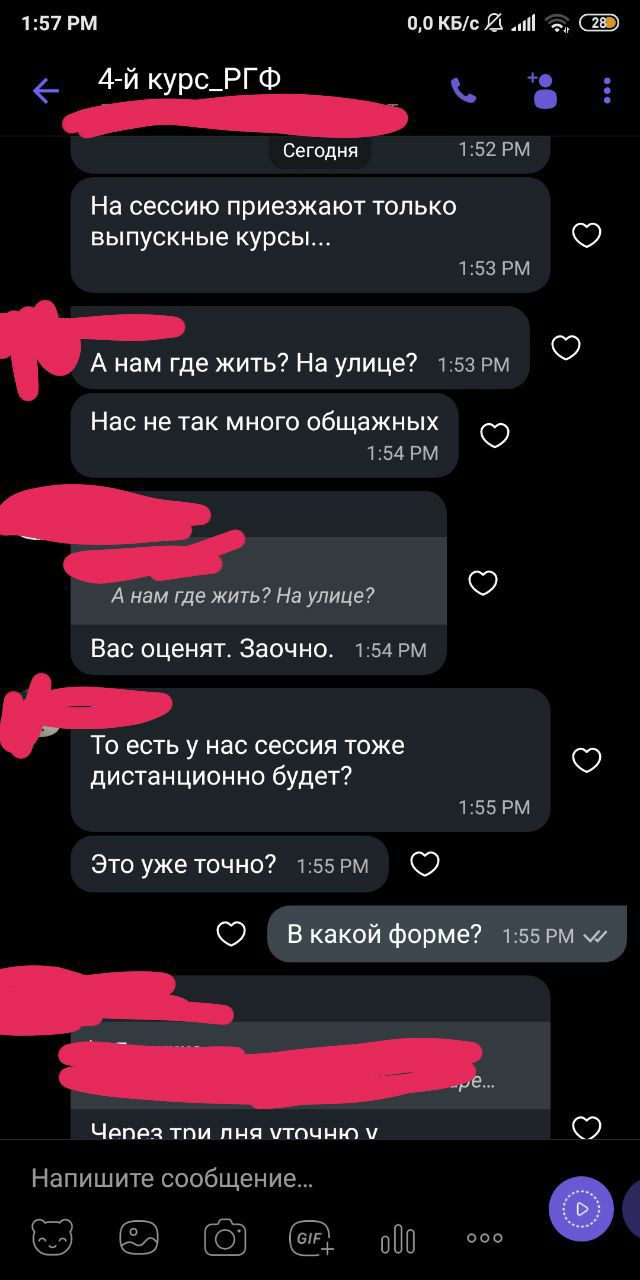Open the poll bars icon

(398, 1239)
